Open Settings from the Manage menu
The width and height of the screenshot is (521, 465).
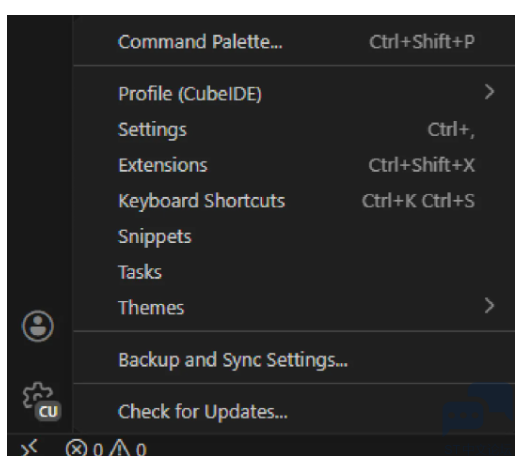point(294,129)
